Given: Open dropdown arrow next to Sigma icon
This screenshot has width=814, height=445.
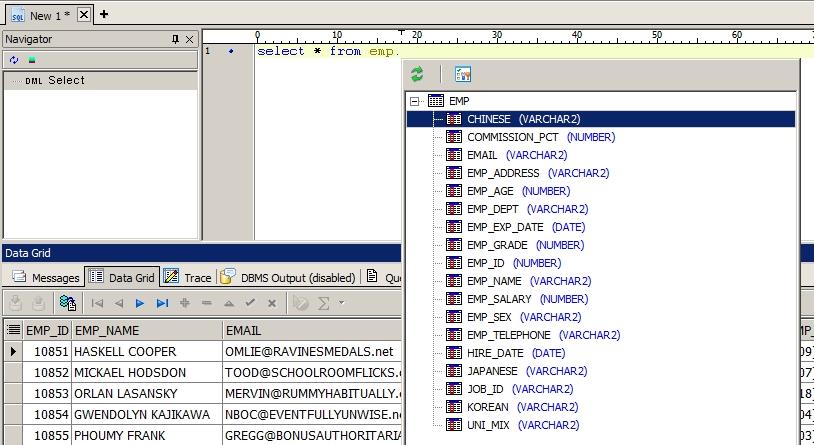Looking at the screenshot, I should [x=341, y=303].
